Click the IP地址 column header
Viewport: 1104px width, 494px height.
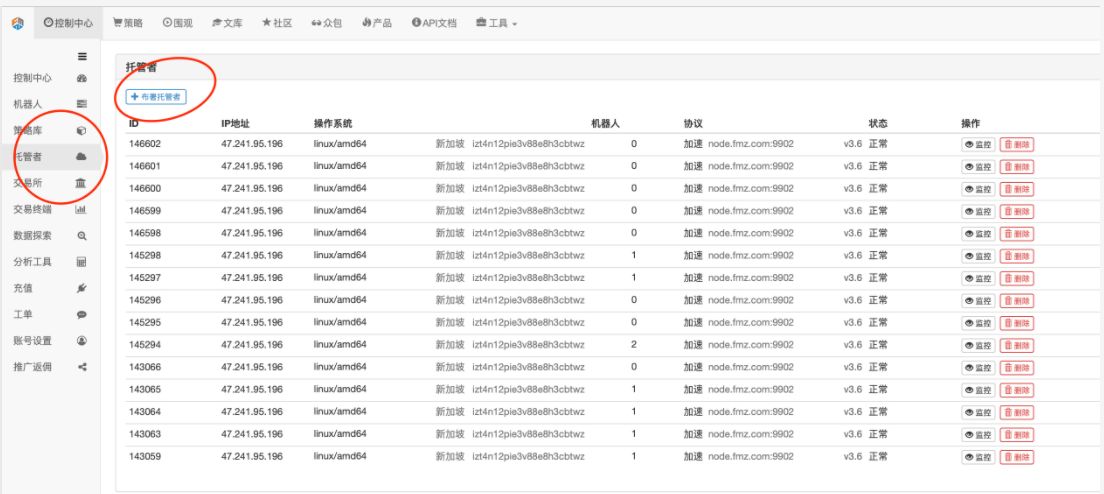pyautogui.click(x=235, y=123)
